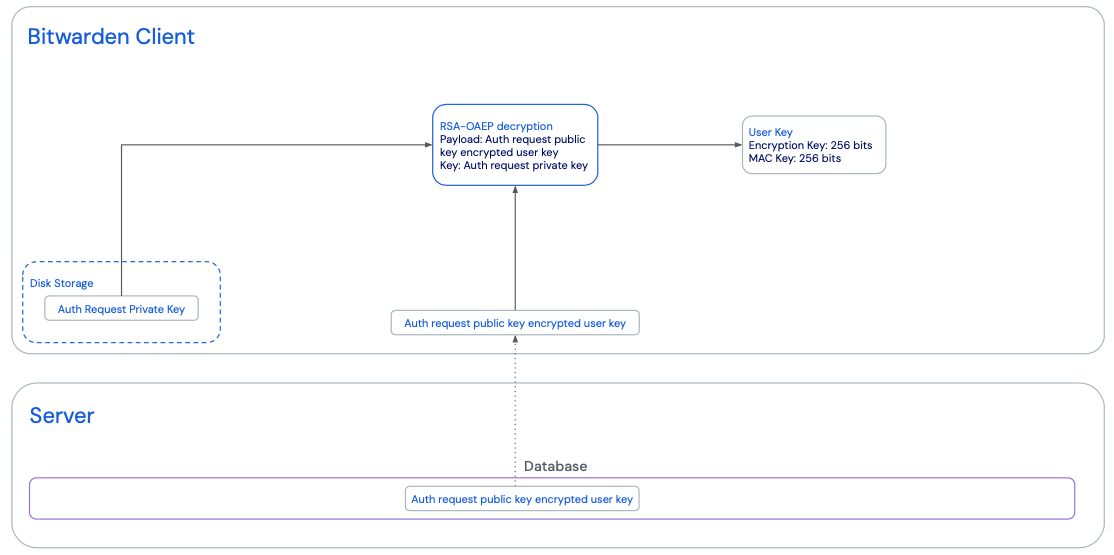Click the Database label
Image resolution: width=1114 pixels, height=555 pixels.
click(x=556, y=466)
